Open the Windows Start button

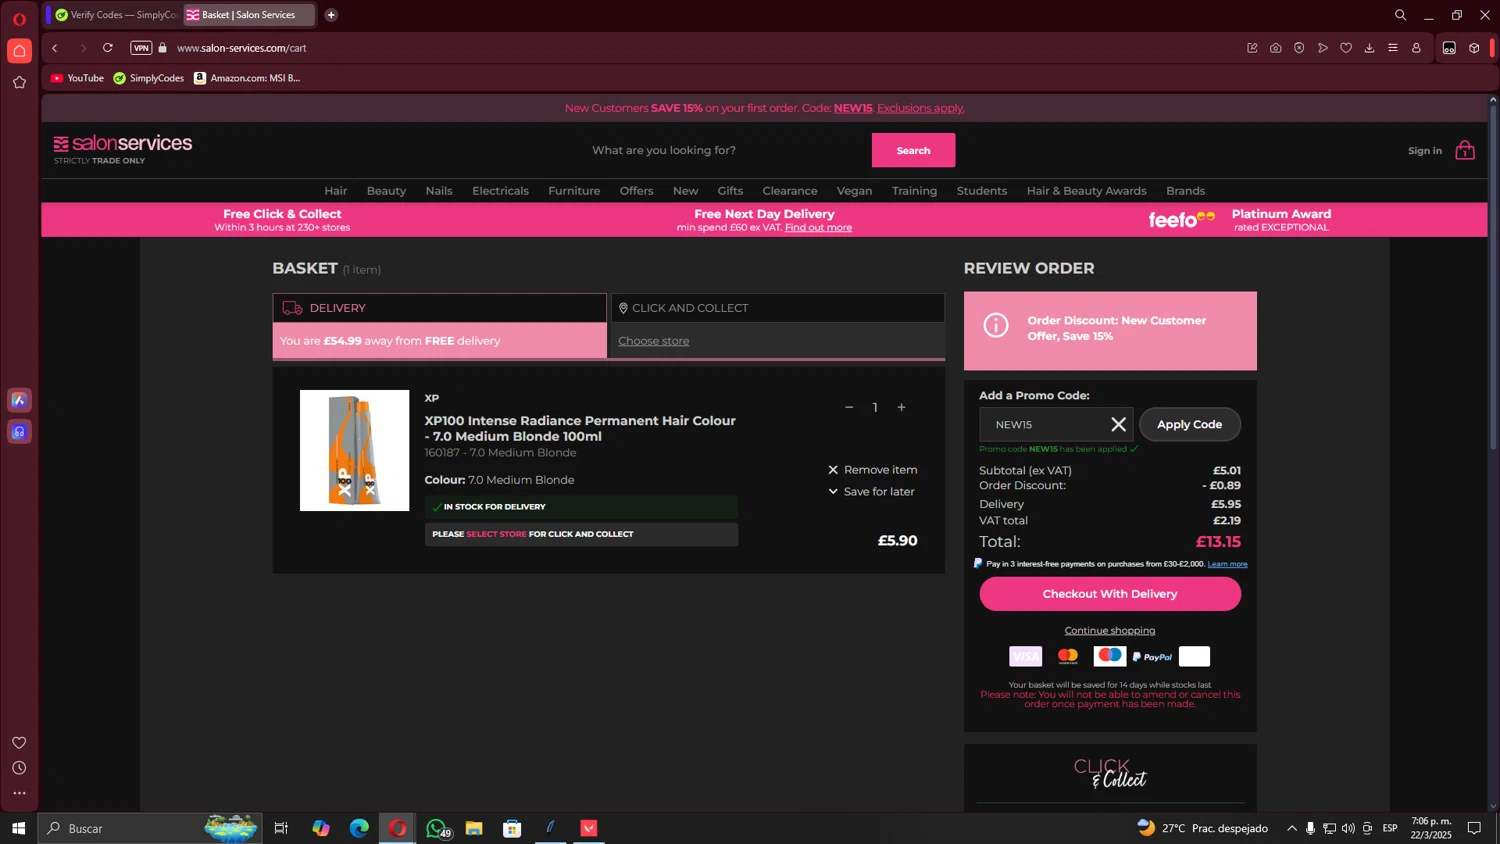[x=18, y=828]
